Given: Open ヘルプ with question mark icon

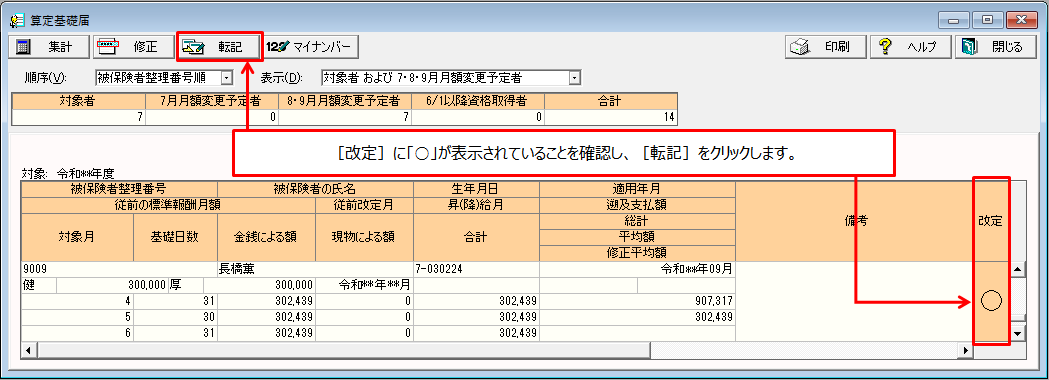Looking at the screenshot, I should point(911,47).
